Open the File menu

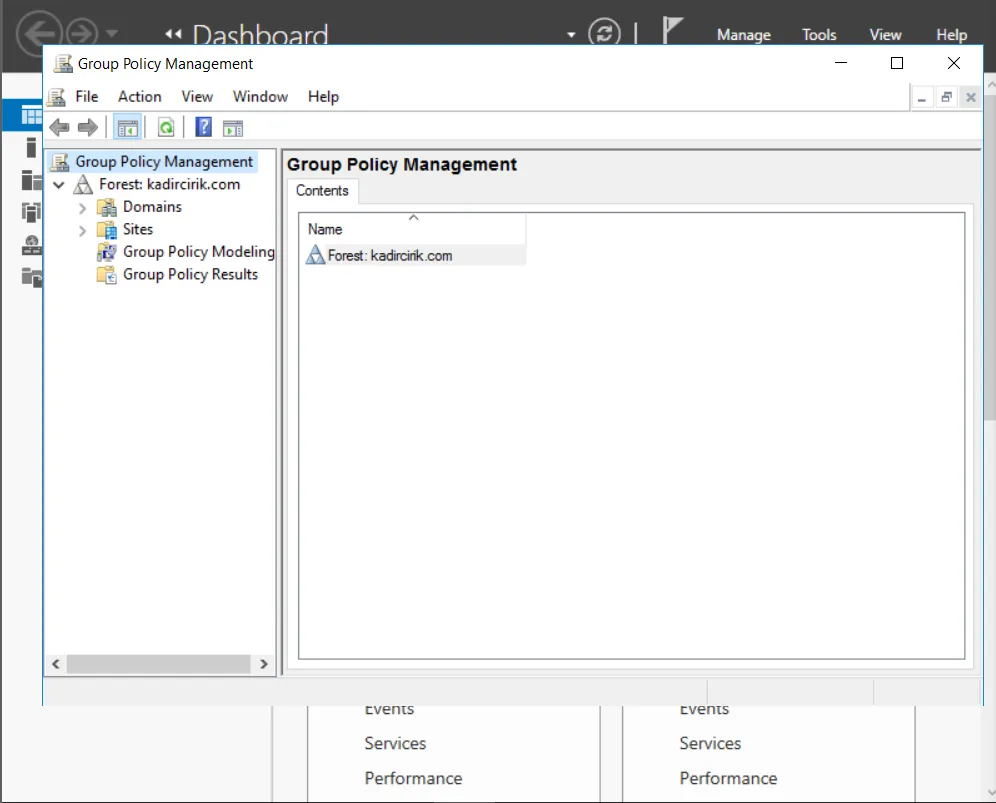pyautogui.click(x=86, y=97)
